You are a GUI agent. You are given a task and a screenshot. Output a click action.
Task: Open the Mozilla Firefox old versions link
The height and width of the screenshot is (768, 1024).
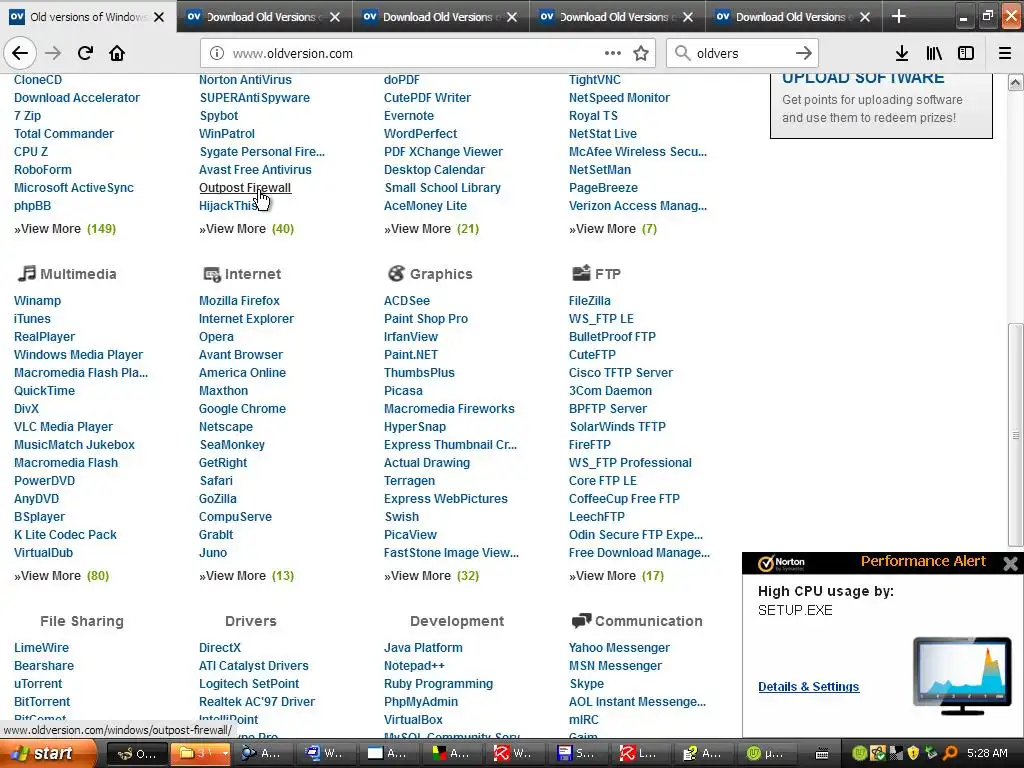click(239, 300)
